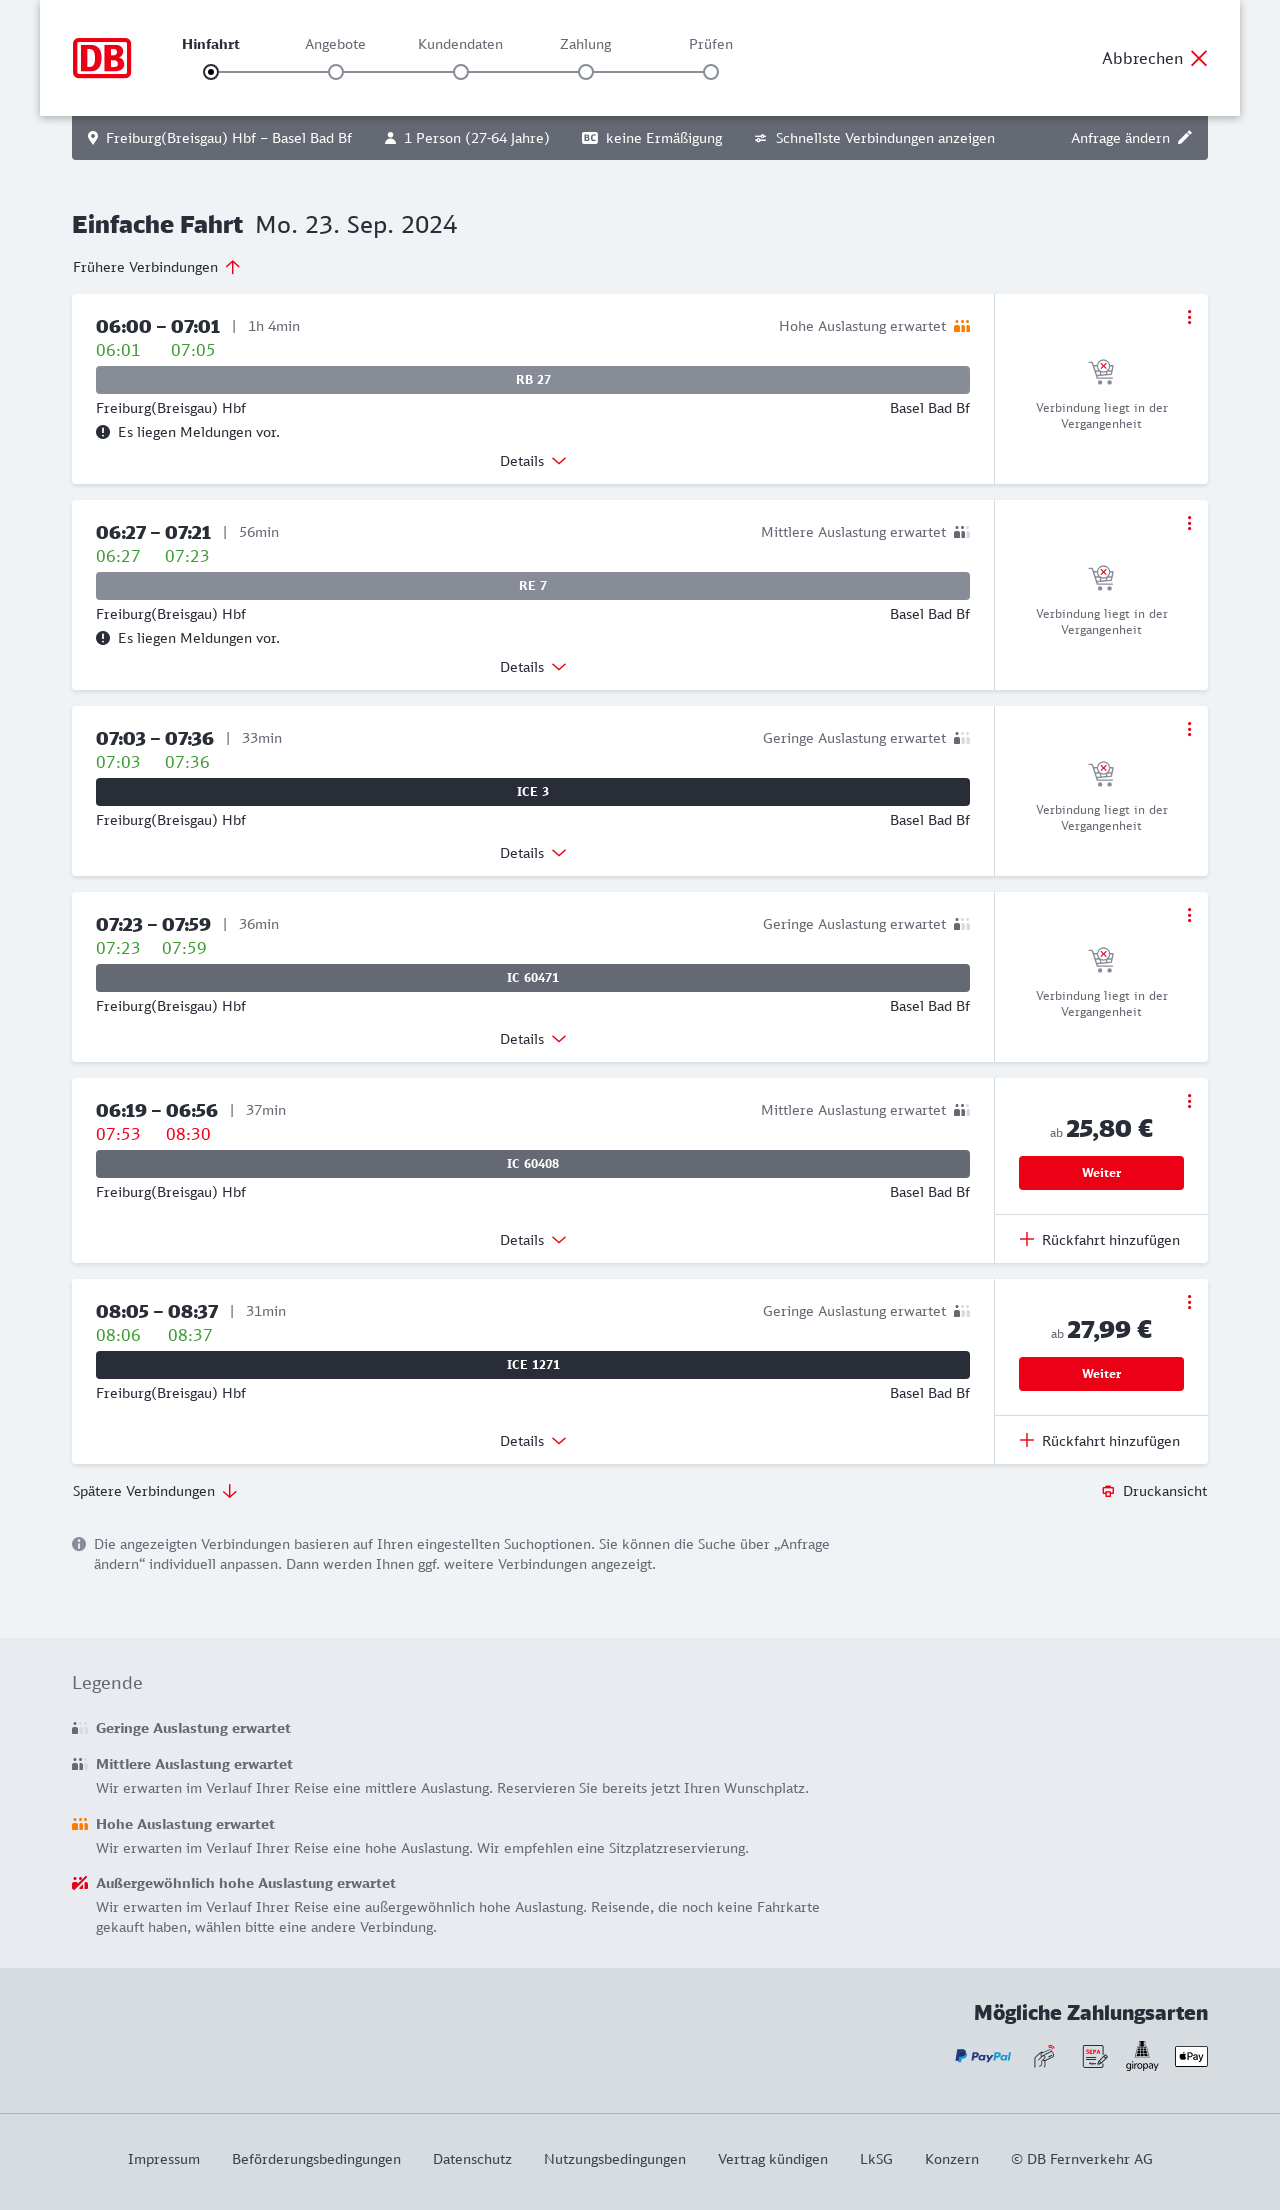Open the three-dot menu for the ICE 1271 connection
The width and height of the screenshot is (1280, 2210).
click(1189, 1302)
